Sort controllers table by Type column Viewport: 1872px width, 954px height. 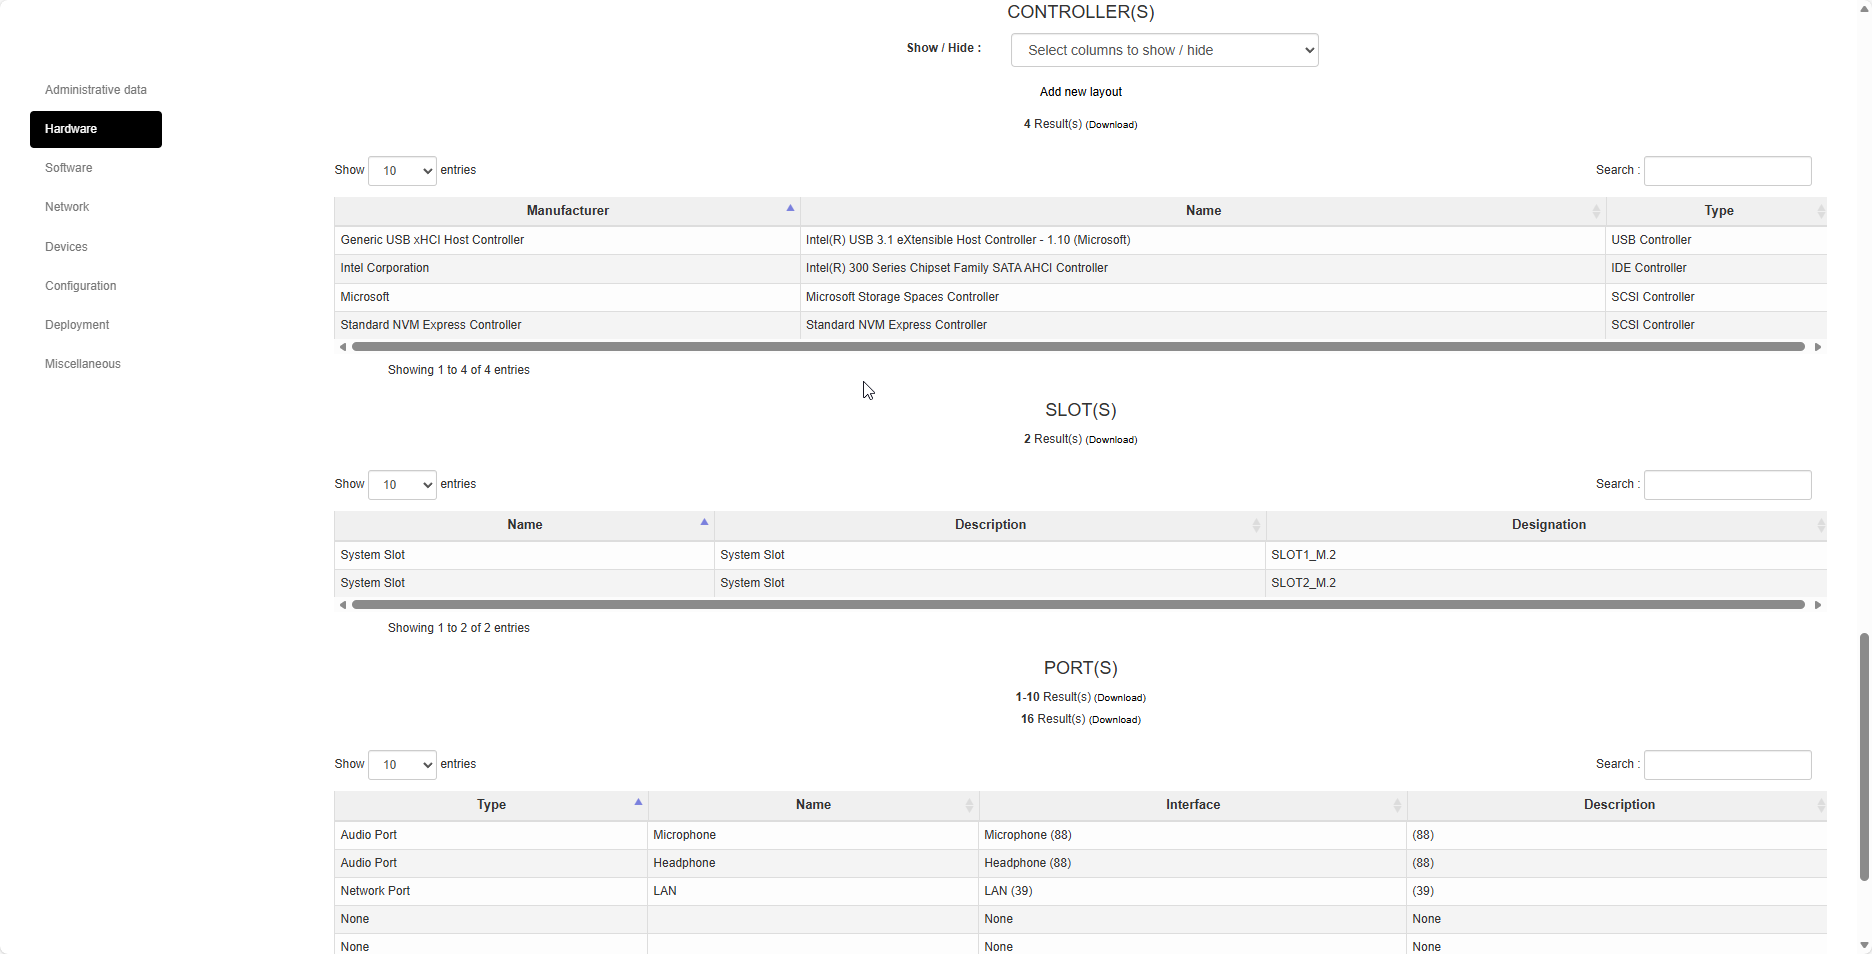(1718, 211)
